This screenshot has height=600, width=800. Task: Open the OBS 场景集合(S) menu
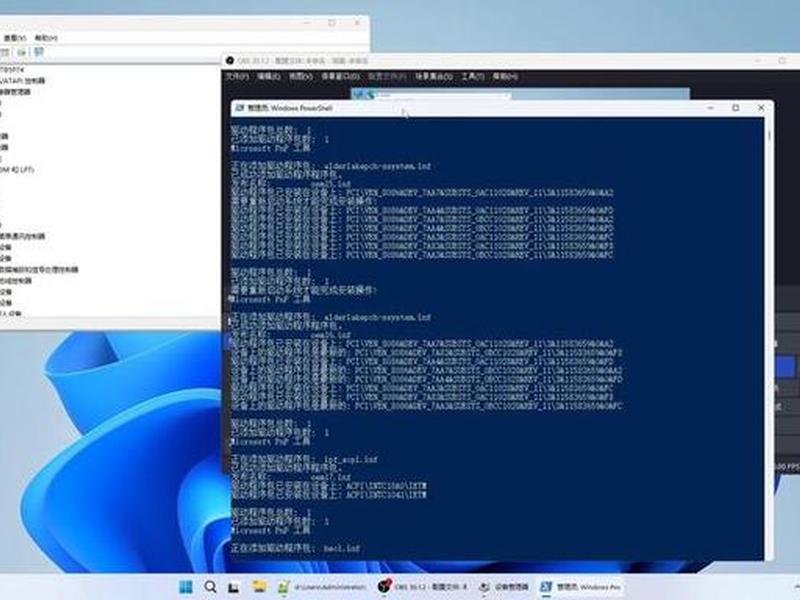[434, 77]
